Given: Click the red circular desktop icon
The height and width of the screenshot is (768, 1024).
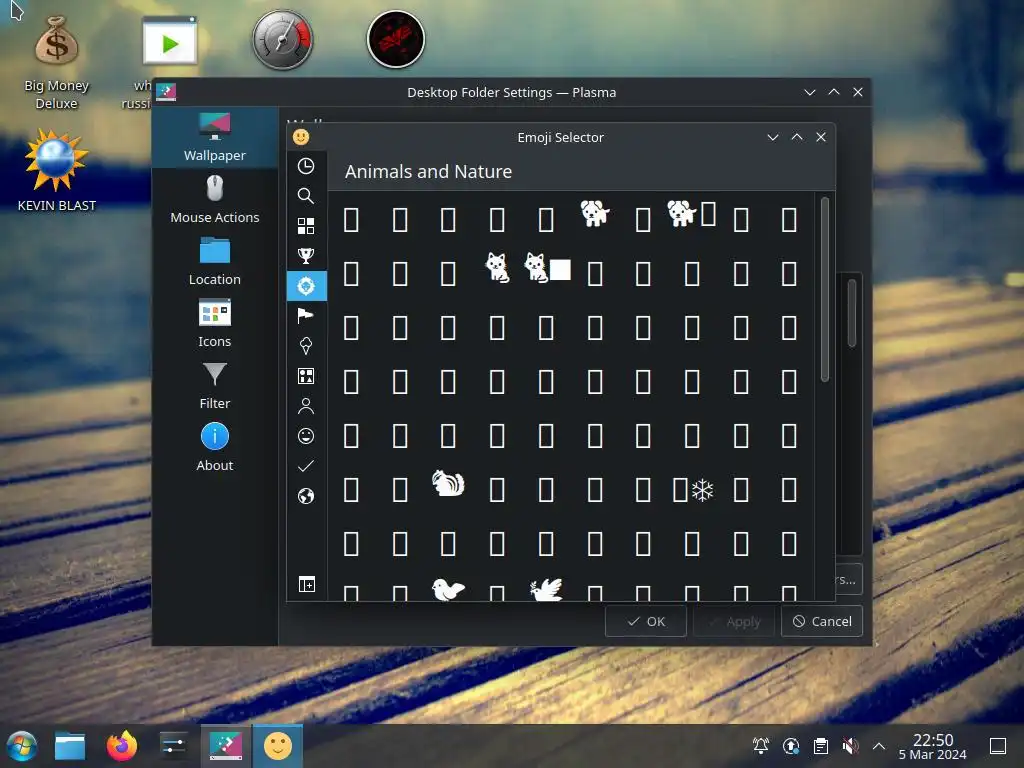Looking at the screenshot, I should (x=396, y=39).
